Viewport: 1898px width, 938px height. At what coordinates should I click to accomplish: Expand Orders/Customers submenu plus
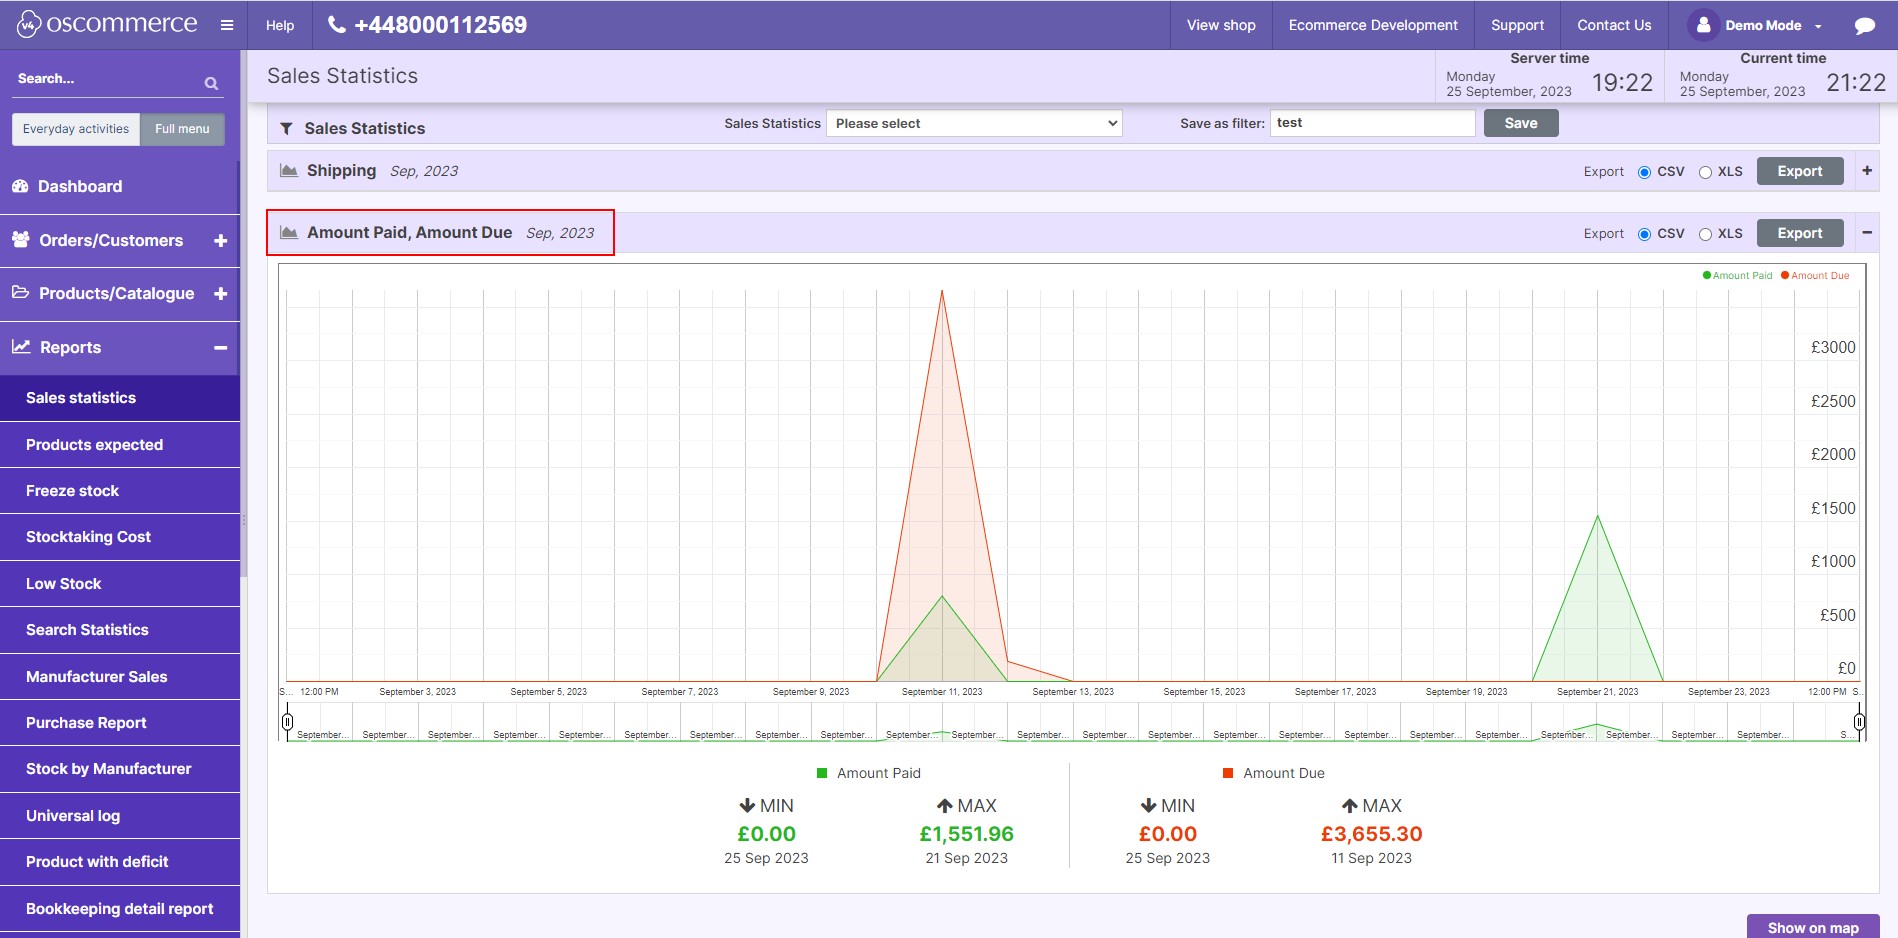[221, 240]
